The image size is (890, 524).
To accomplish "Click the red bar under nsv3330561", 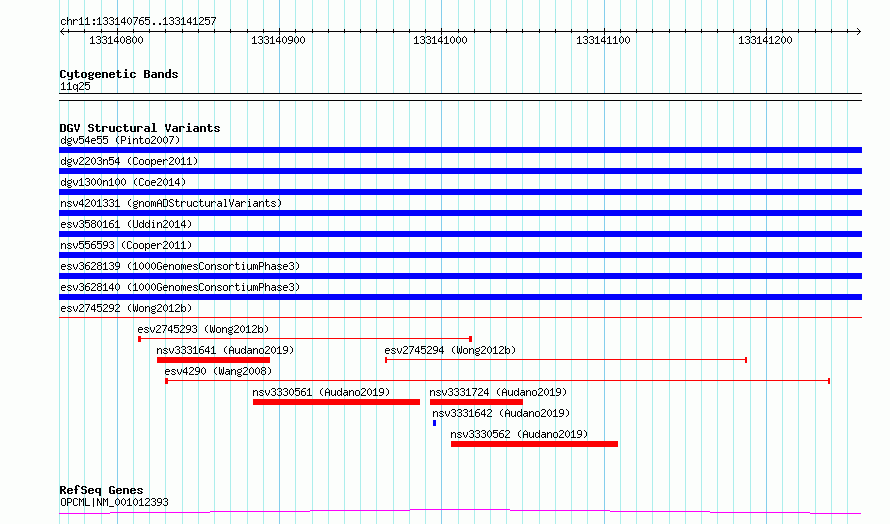I will [337, 402].
